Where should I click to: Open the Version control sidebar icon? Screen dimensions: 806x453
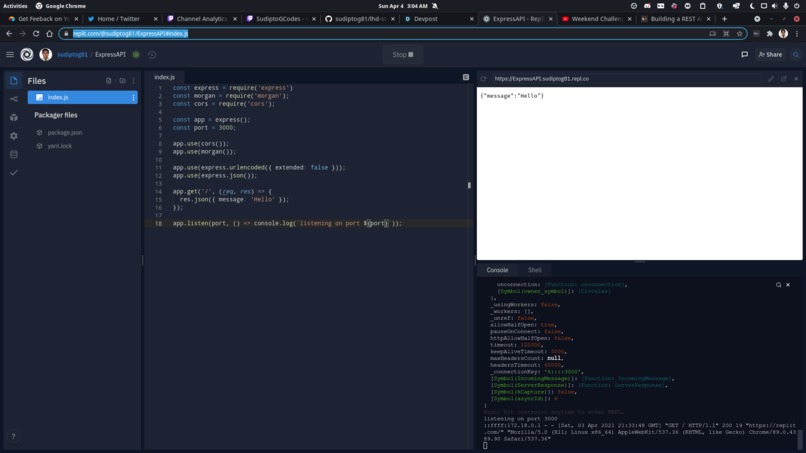click(14, 99)
